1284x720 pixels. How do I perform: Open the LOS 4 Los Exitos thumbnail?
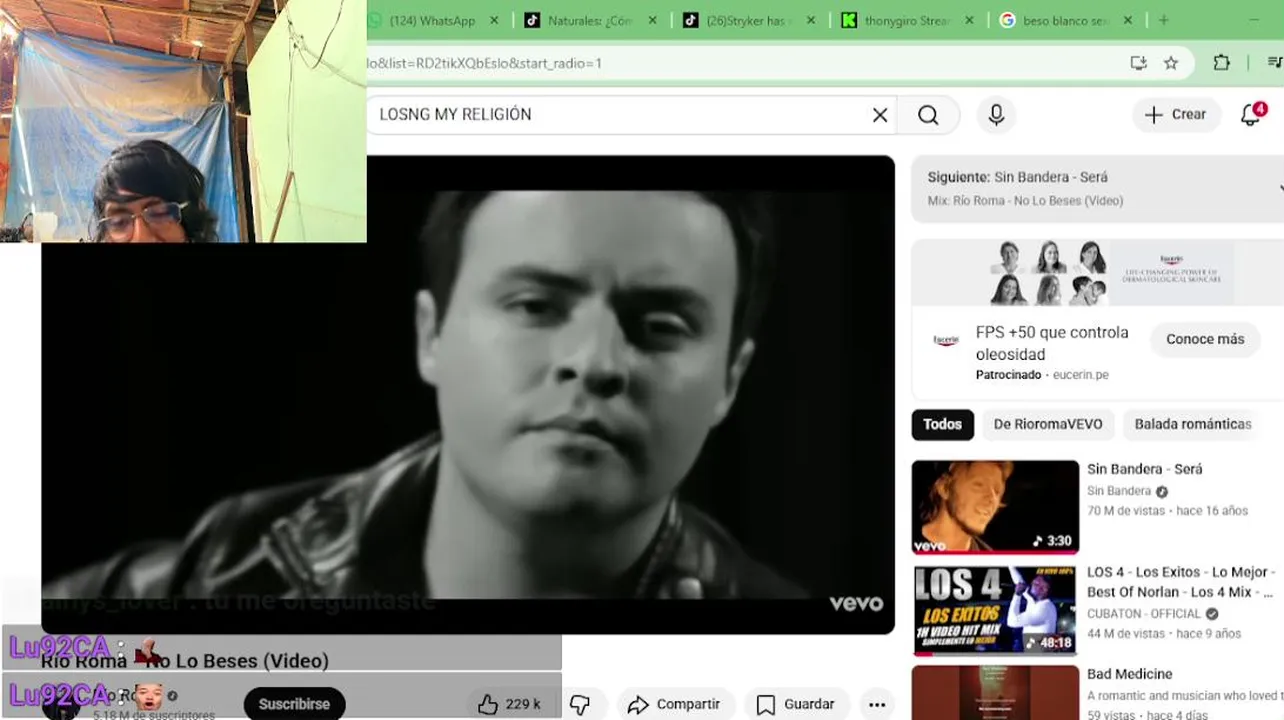(995, 610)
